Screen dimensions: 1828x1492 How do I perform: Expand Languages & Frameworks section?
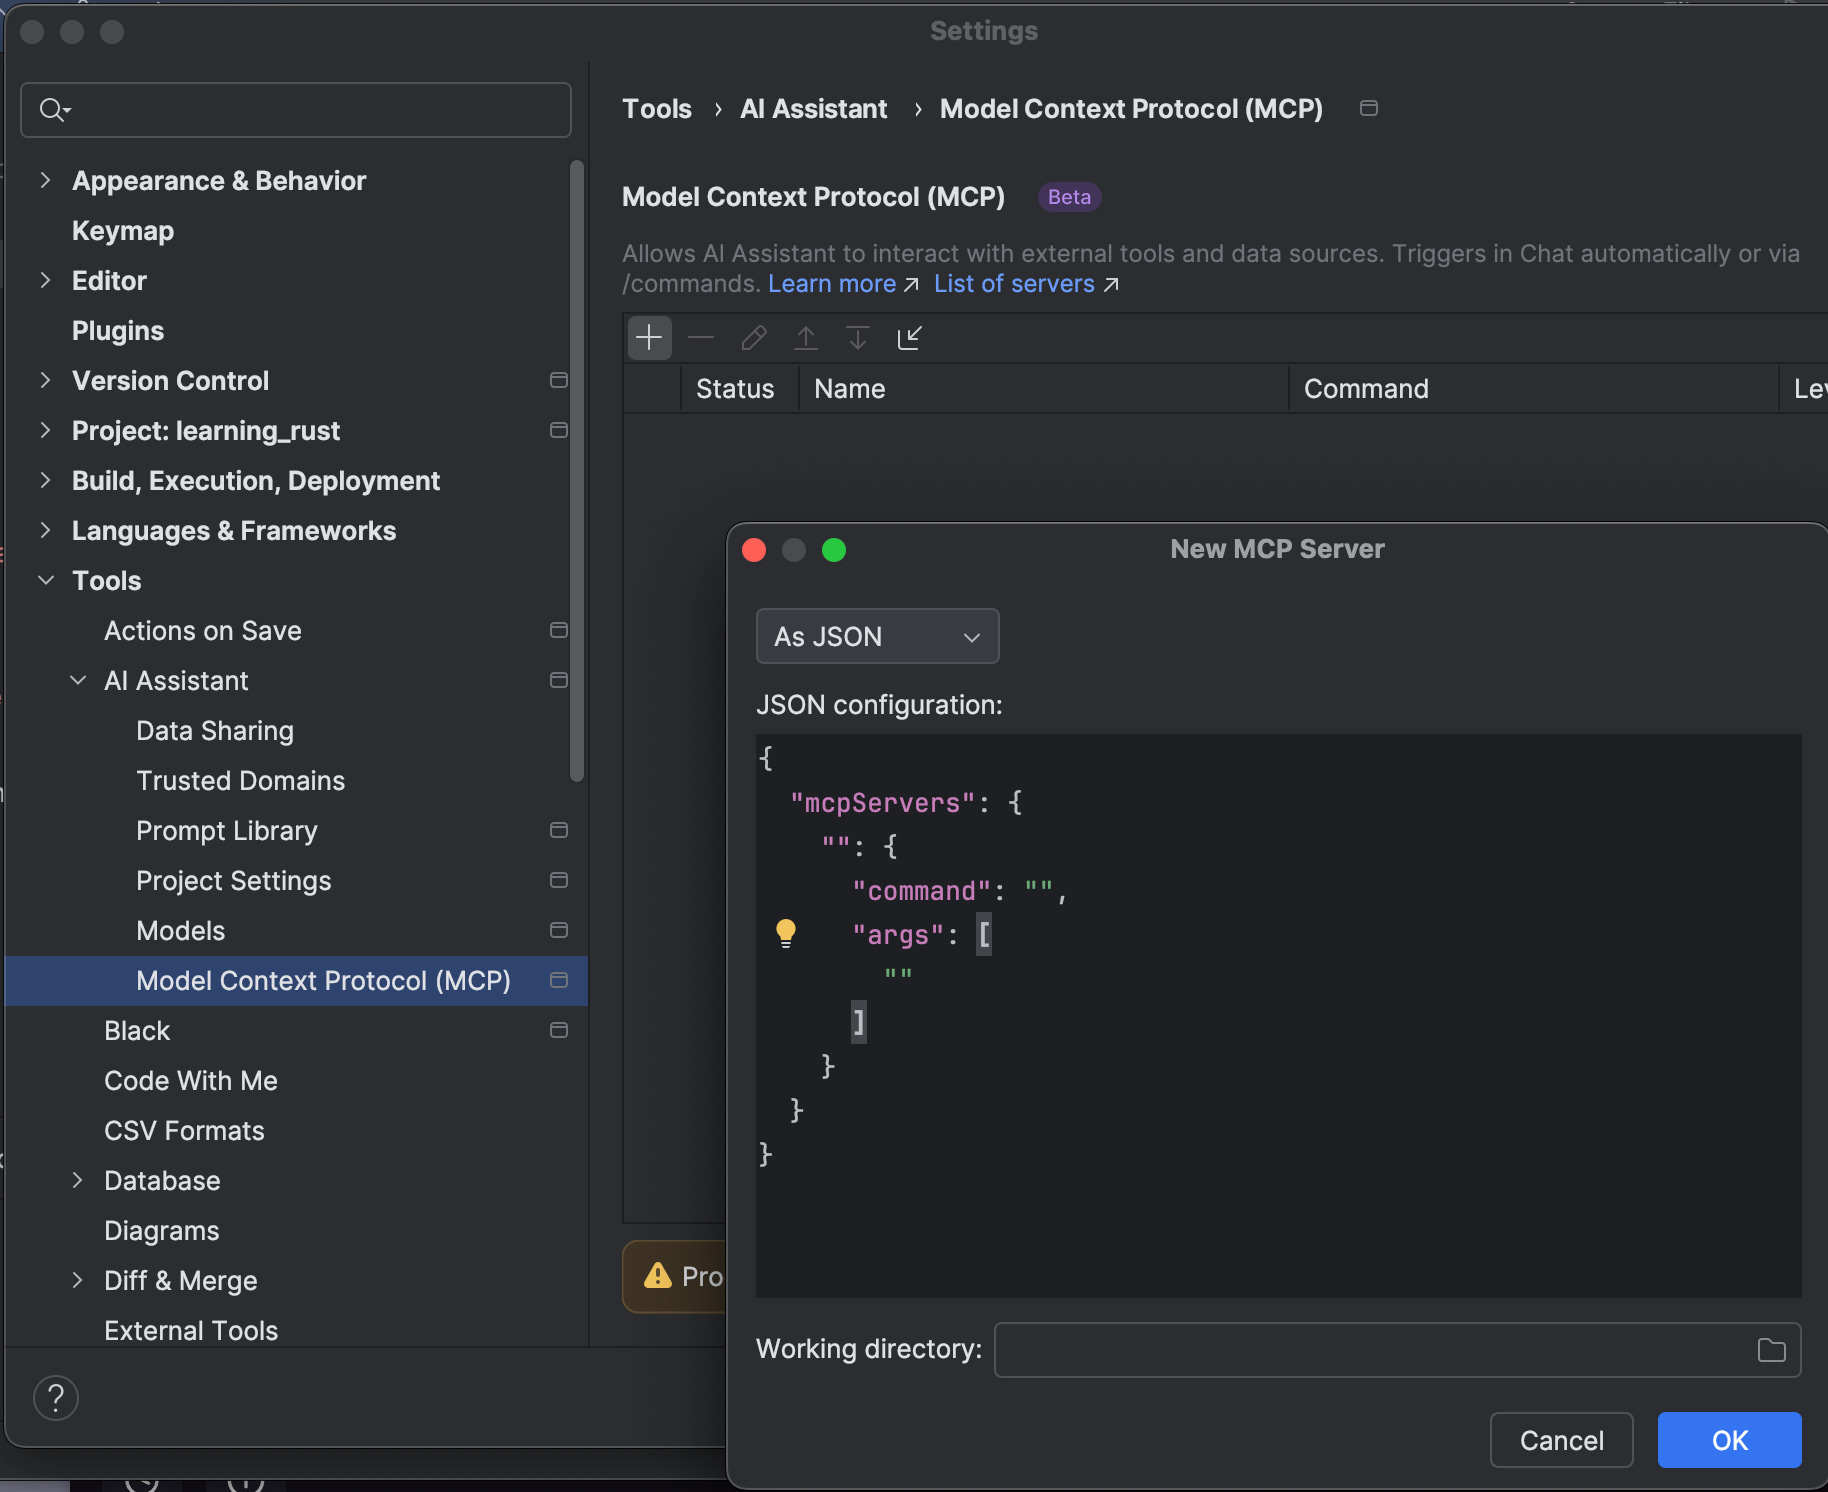coord(45,530)
